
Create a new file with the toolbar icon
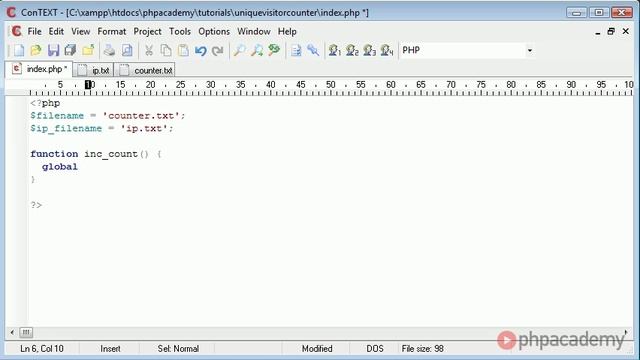point(19,50)
